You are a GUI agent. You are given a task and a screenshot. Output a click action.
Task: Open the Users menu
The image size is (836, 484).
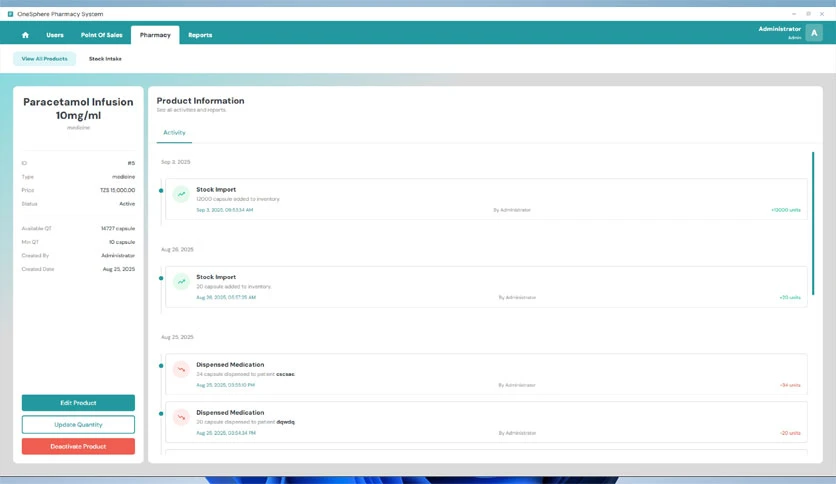[x=55, y=35]
